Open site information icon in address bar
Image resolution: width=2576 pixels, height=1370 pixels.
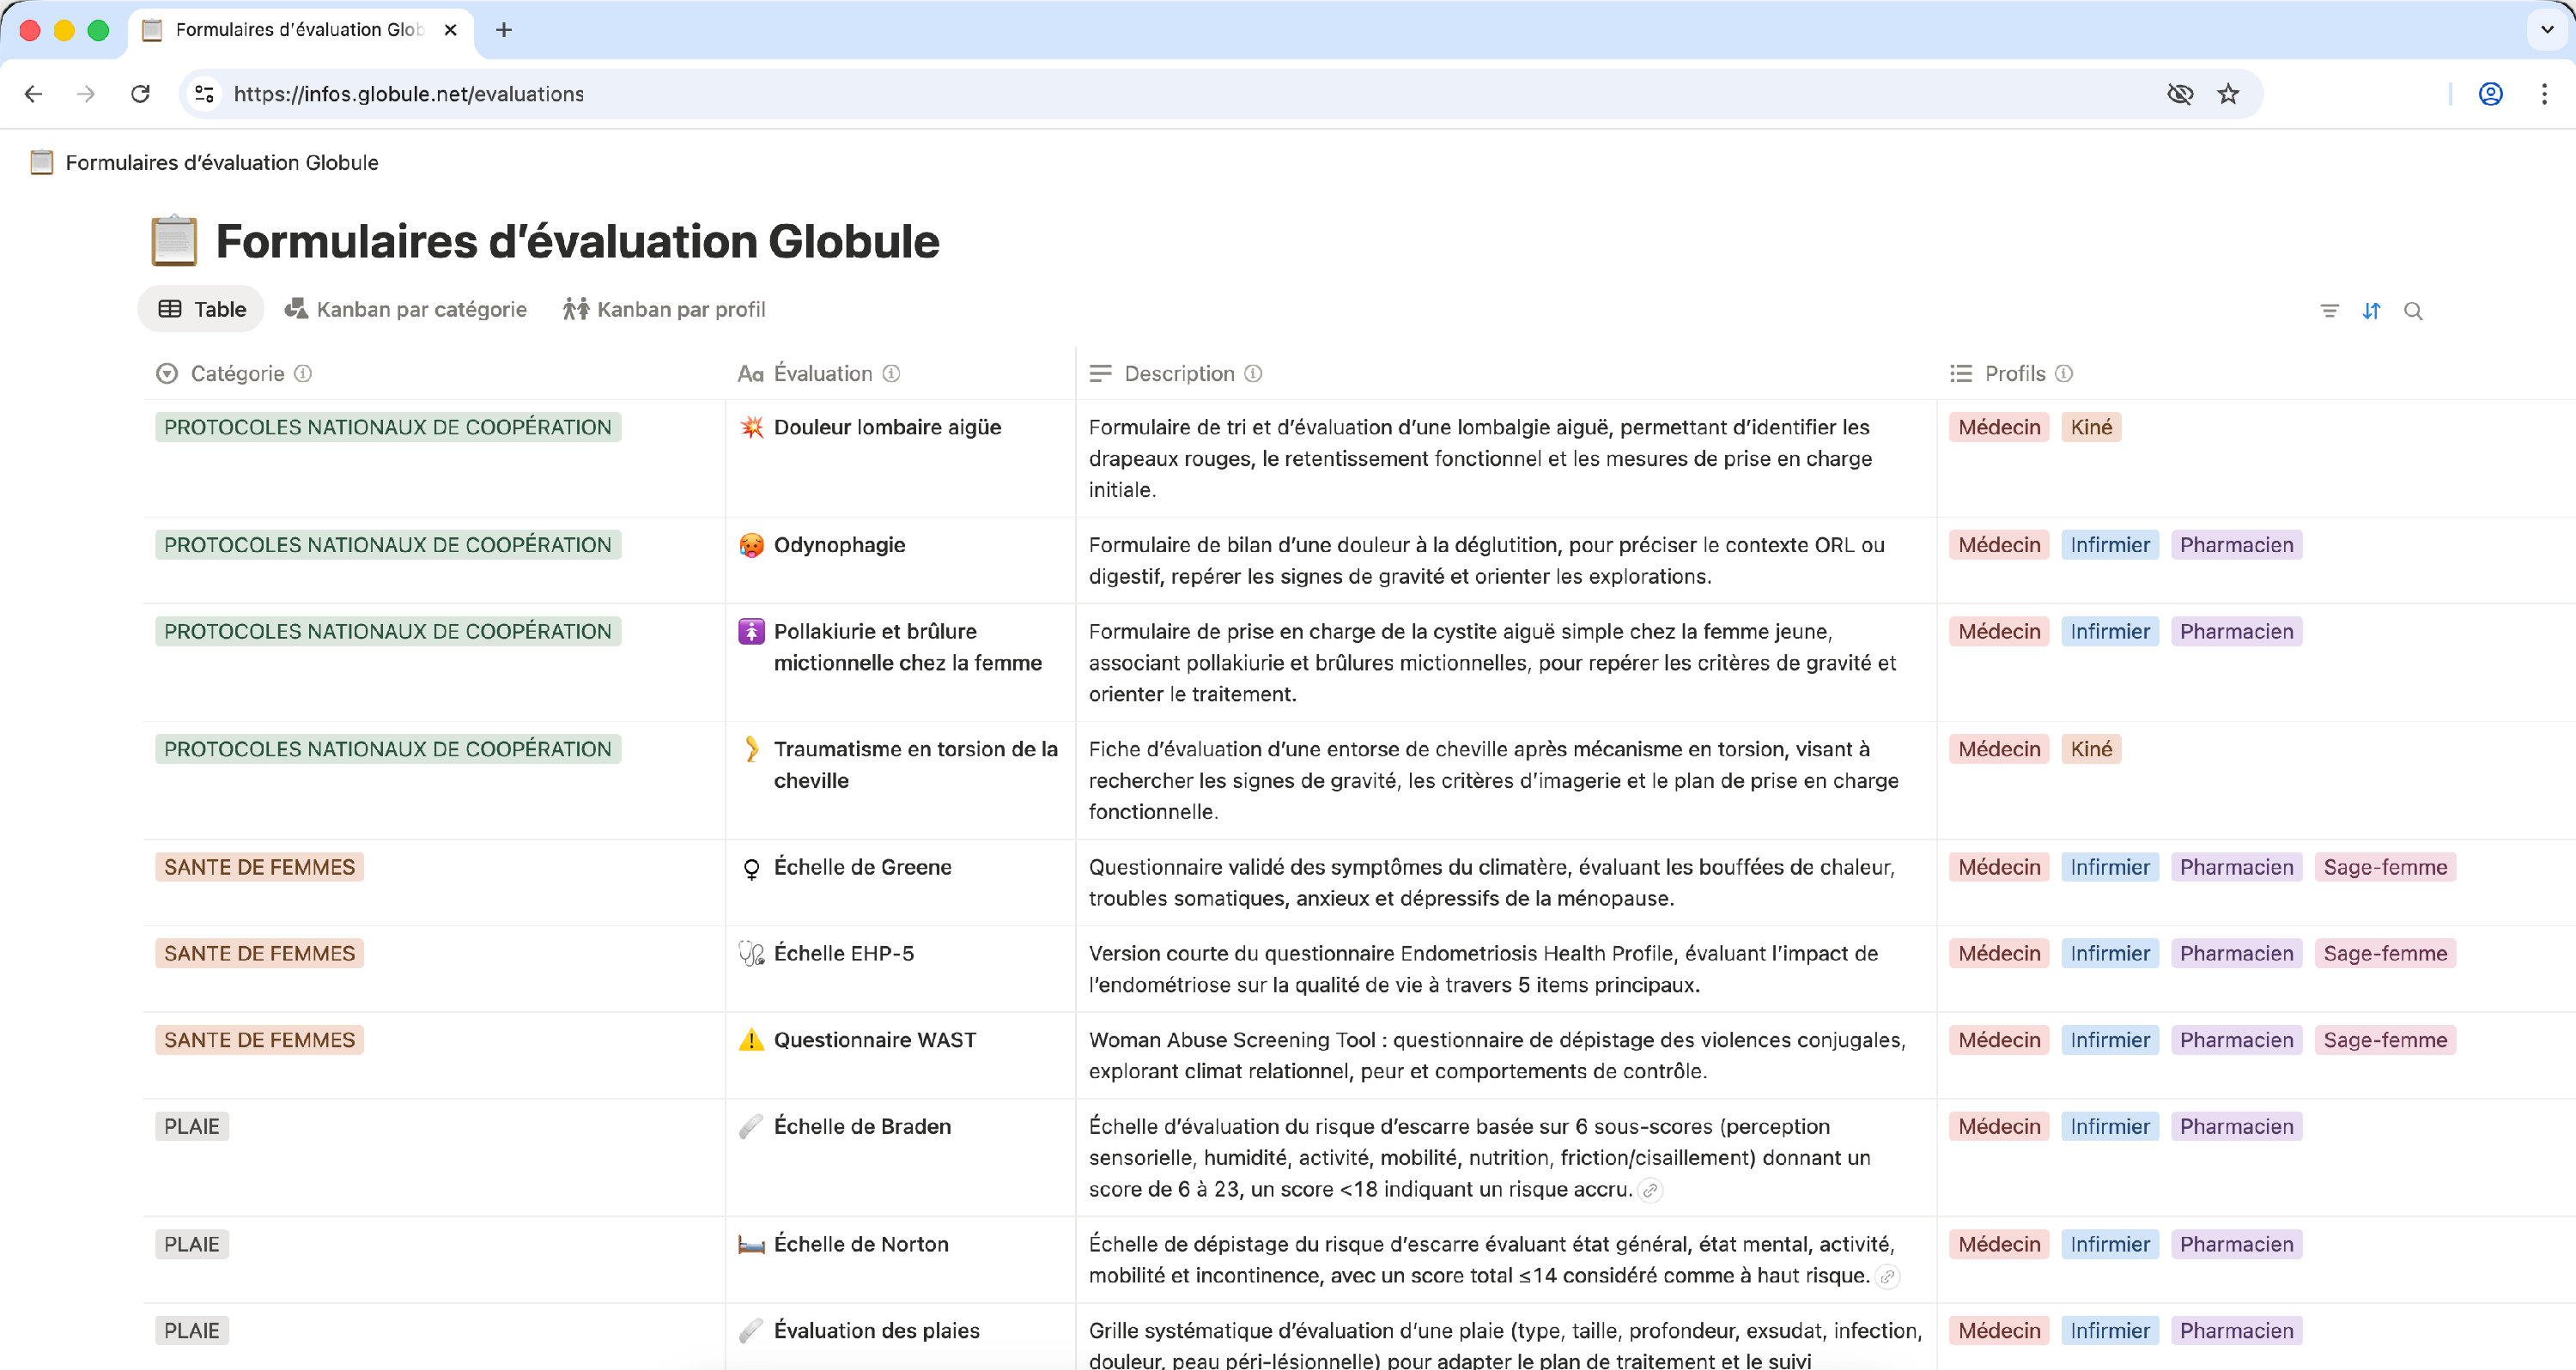pyautogui.click(x=205, y=94)
